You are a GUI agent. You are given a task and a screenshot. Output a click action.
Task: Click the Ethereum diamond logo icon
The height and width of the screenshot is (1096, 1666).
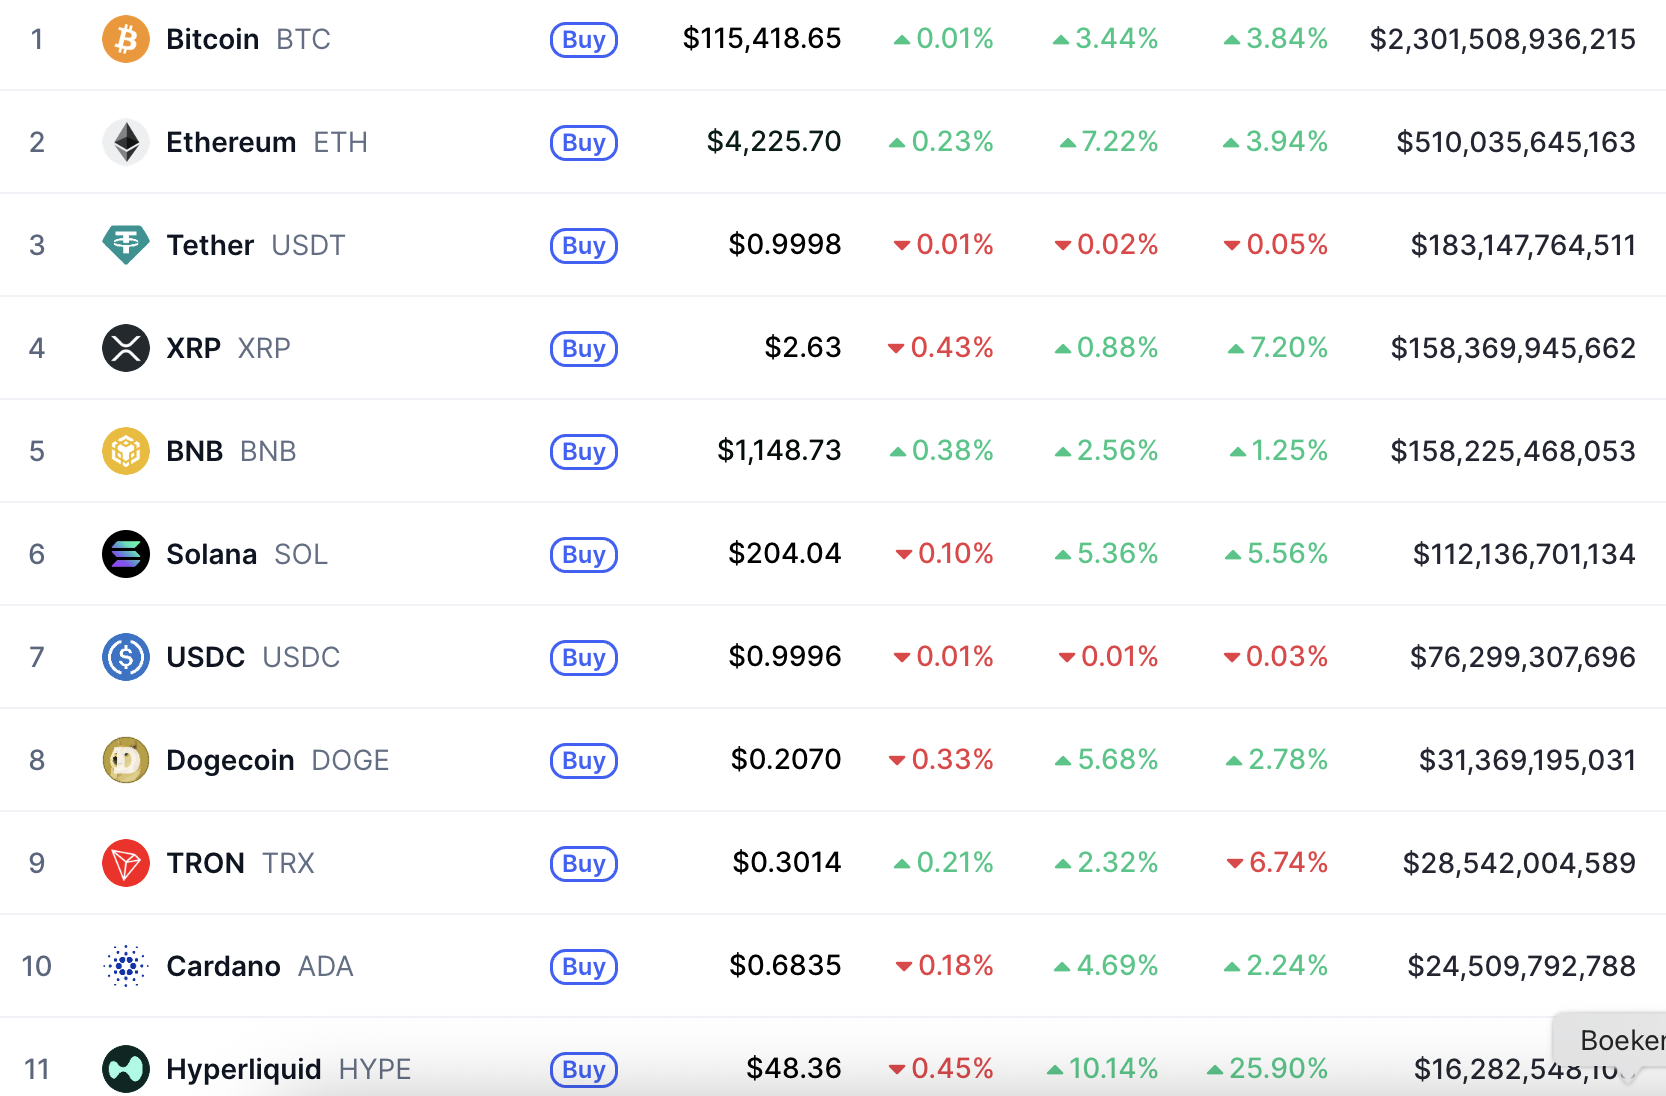coord(126,142)
